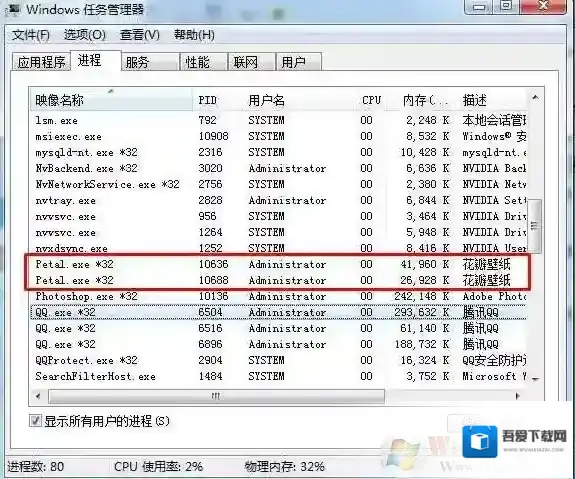Switch to the 用户 tab
575x479 pixels.
click(x=299, y=62)
